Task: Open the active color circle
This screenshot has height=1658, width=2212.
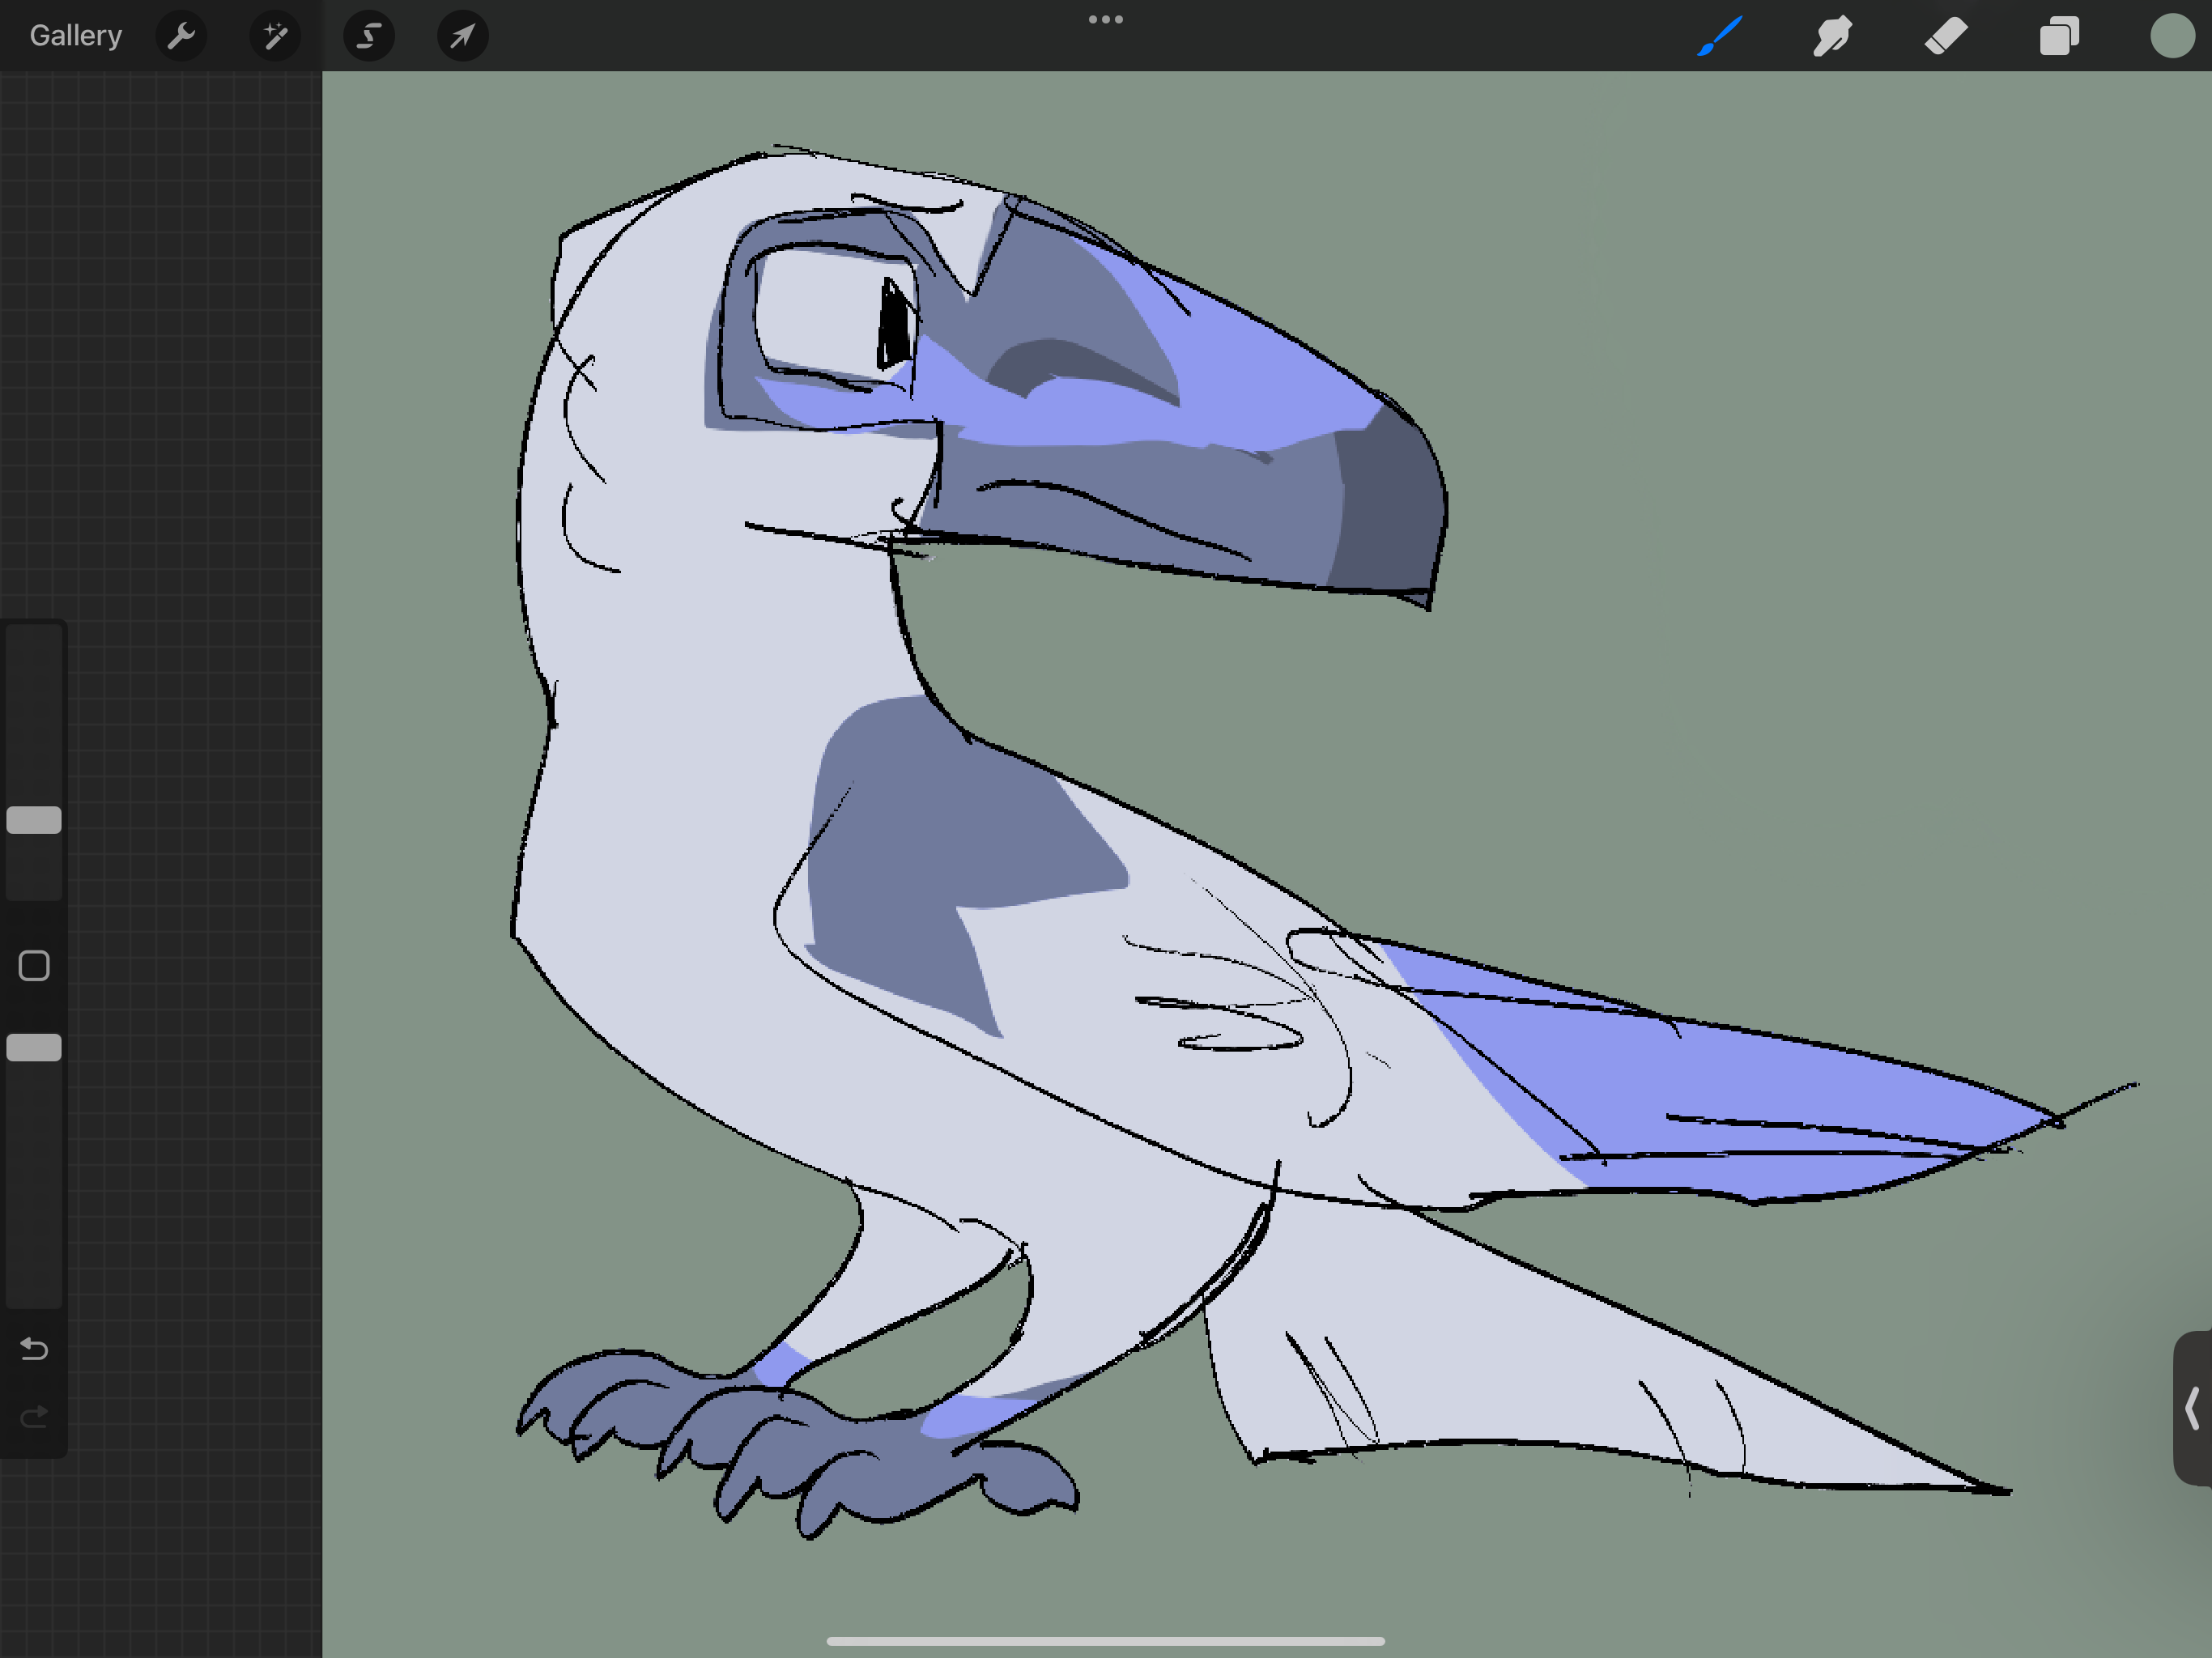Action: [x=2172, y=36]
